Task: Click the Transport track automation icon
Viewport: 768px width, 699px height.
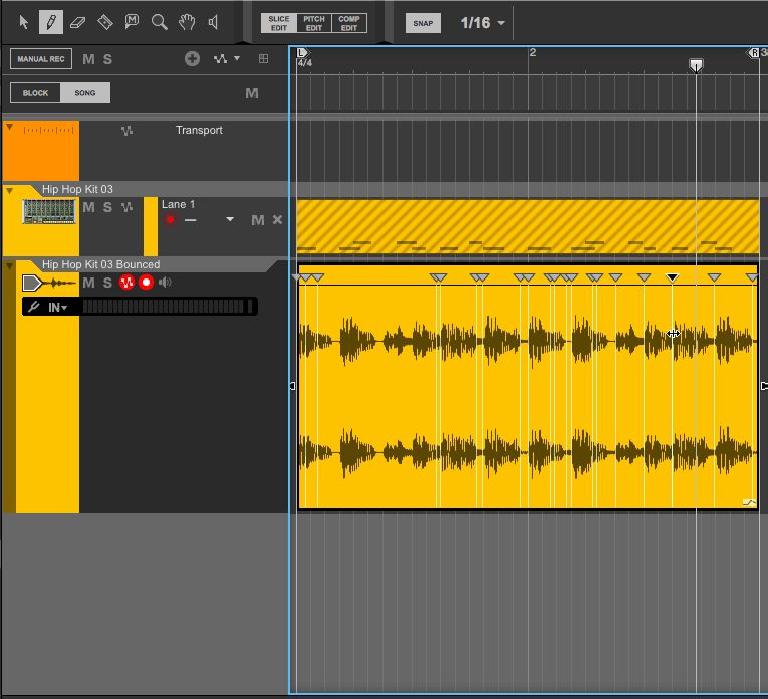Action: point(127,131)
